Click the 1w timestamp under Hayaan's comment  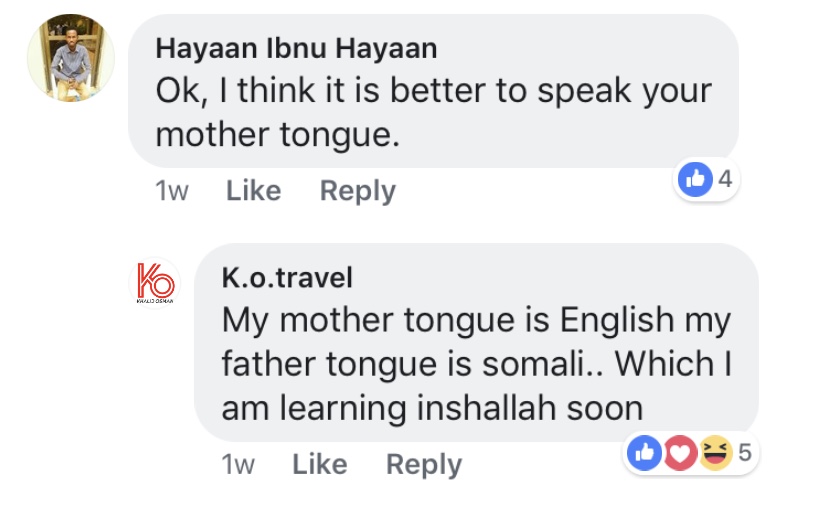pos(172,191)
